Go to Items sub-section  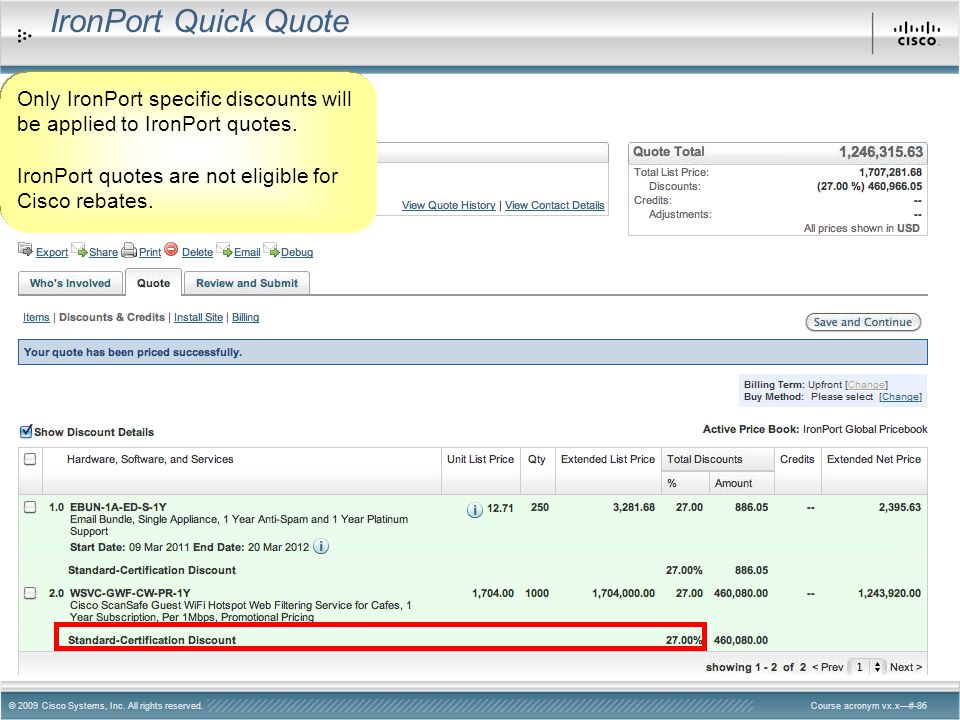[36, 317]
